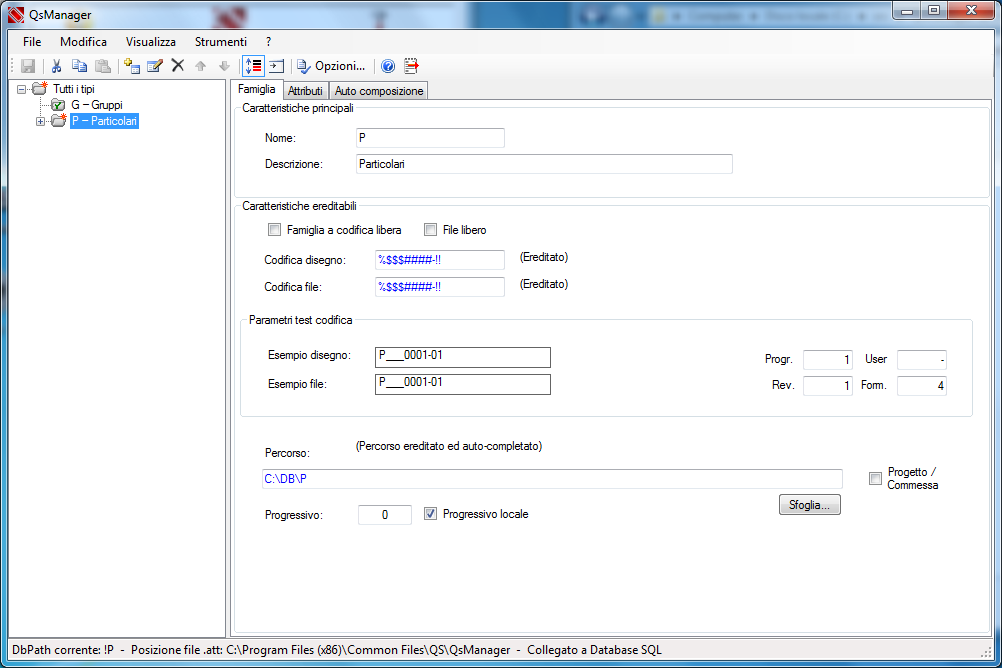Click the QsManager title bar app icon
1002x668 pixels.
coord(16,15)
